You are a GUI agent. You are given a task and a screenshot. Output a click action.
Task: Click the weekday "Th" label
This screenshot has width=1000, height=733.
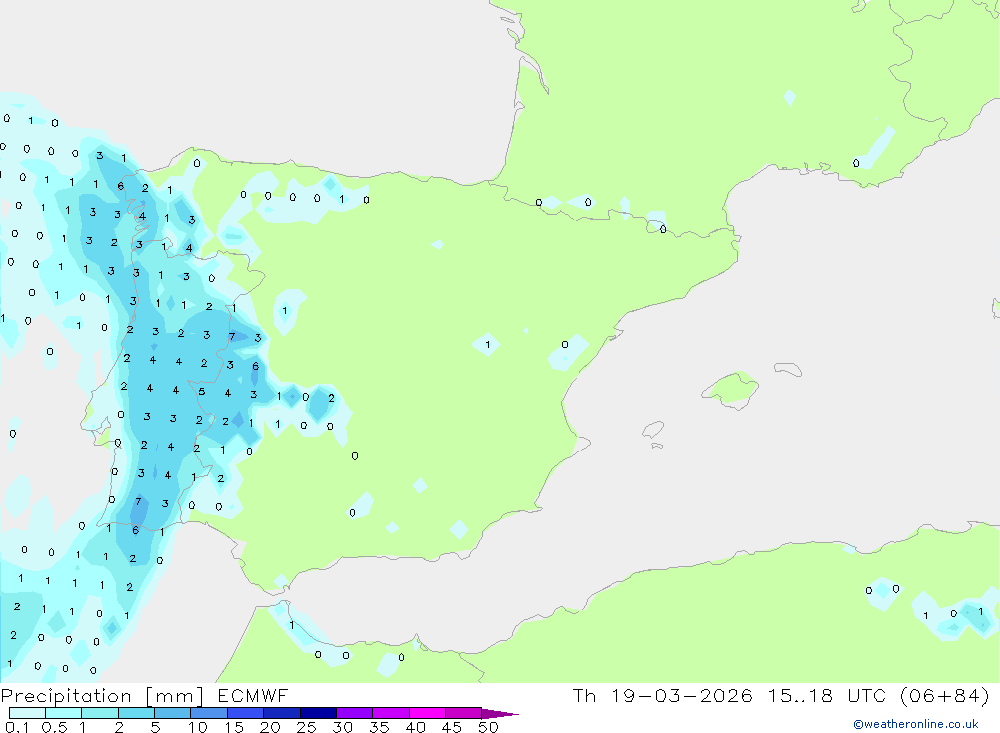584,696
